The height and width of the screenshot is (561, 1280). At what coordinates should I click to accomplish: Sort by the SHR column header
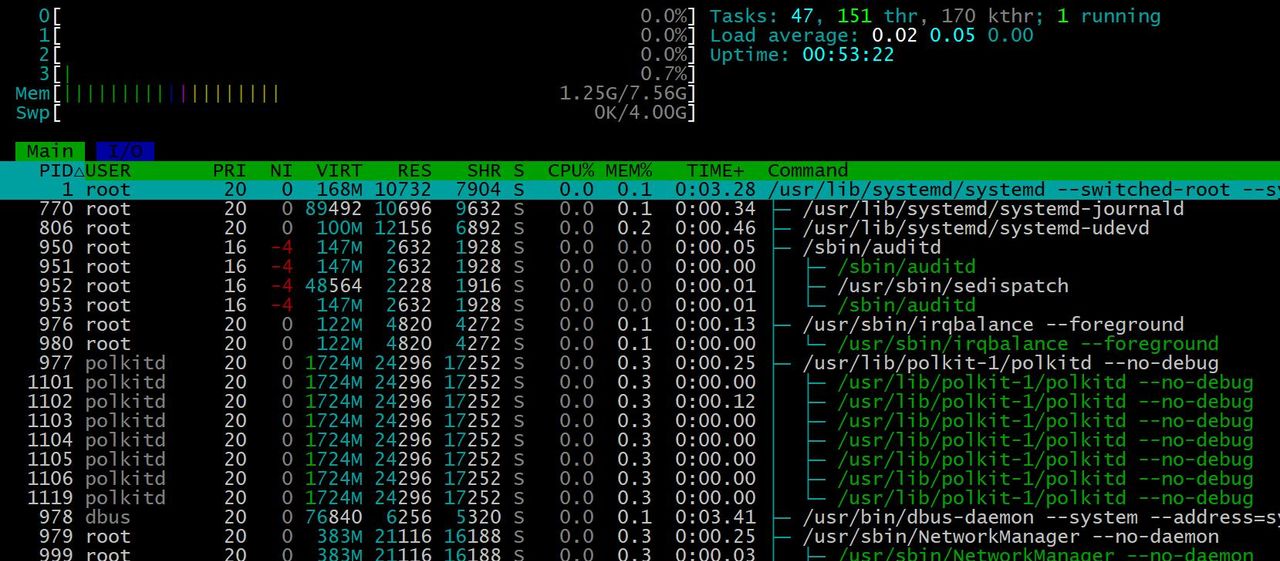point(483,170)
